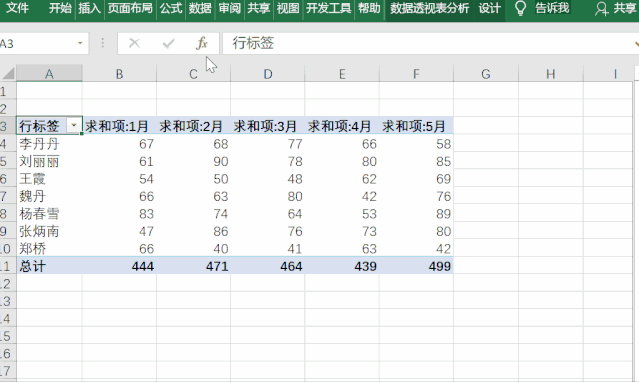Image resolution: width=639 pixels, height=382 pixels.
Task: Open the 设计 tab
Action: (489, 8)
